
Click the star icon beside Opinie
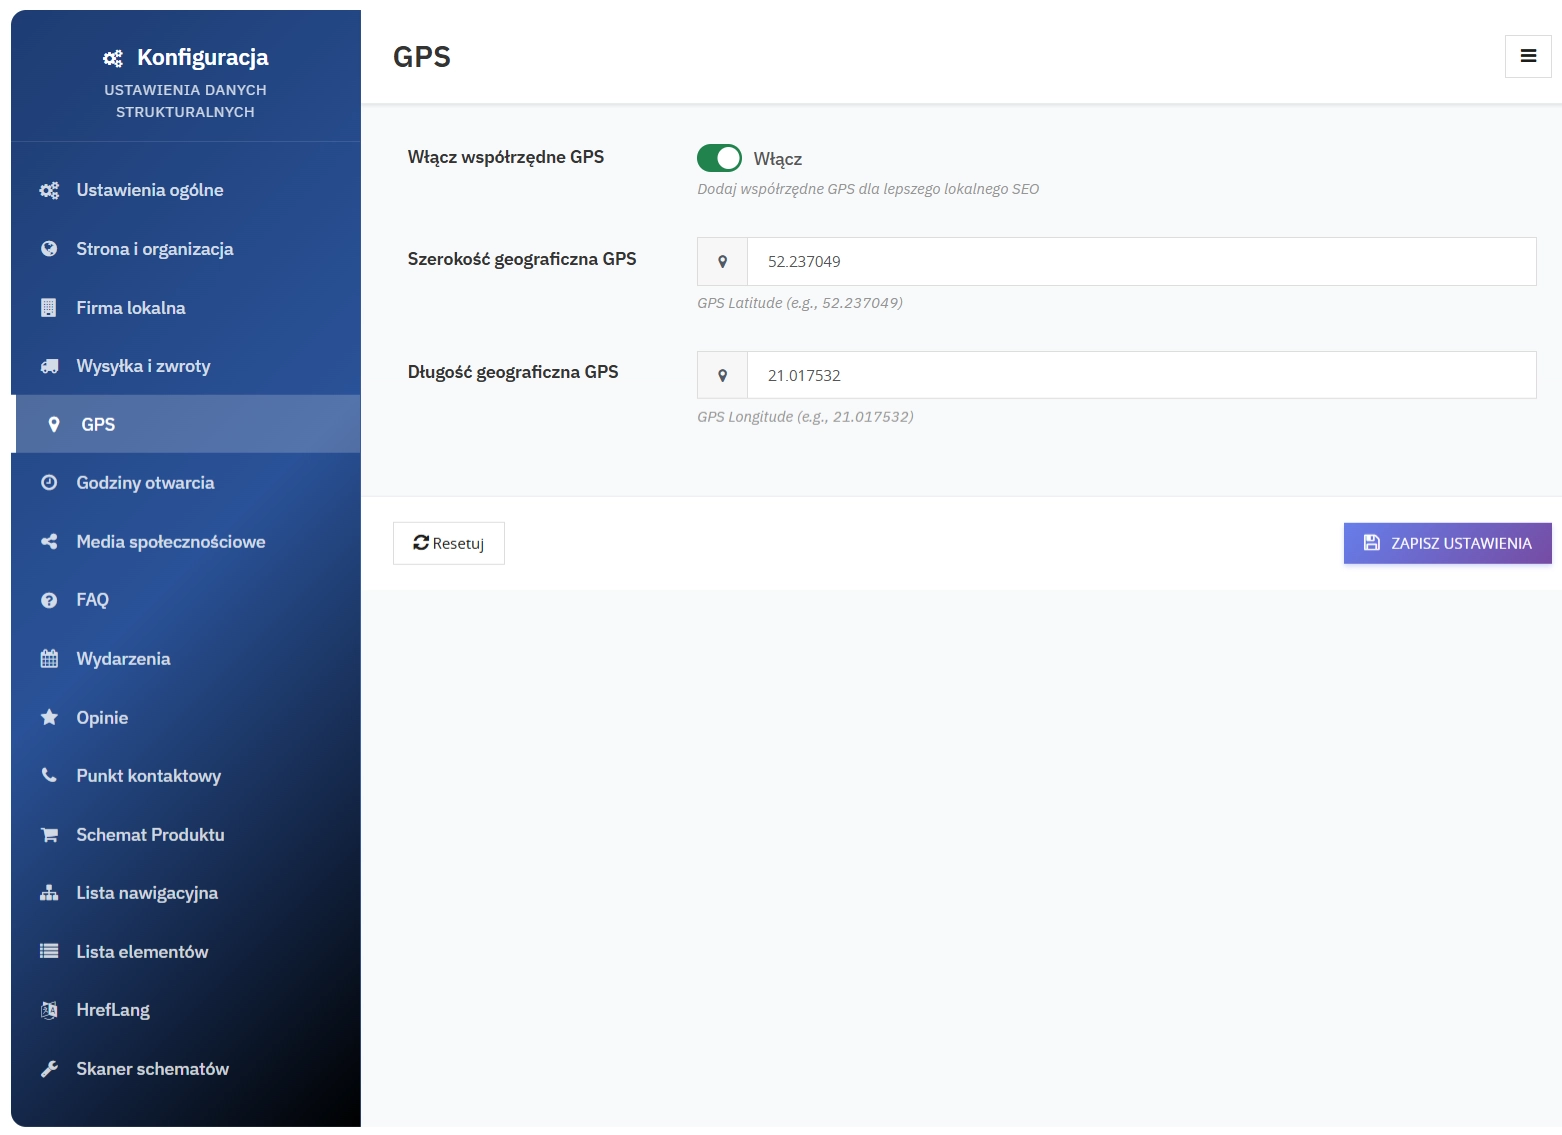tap(49, 717)
